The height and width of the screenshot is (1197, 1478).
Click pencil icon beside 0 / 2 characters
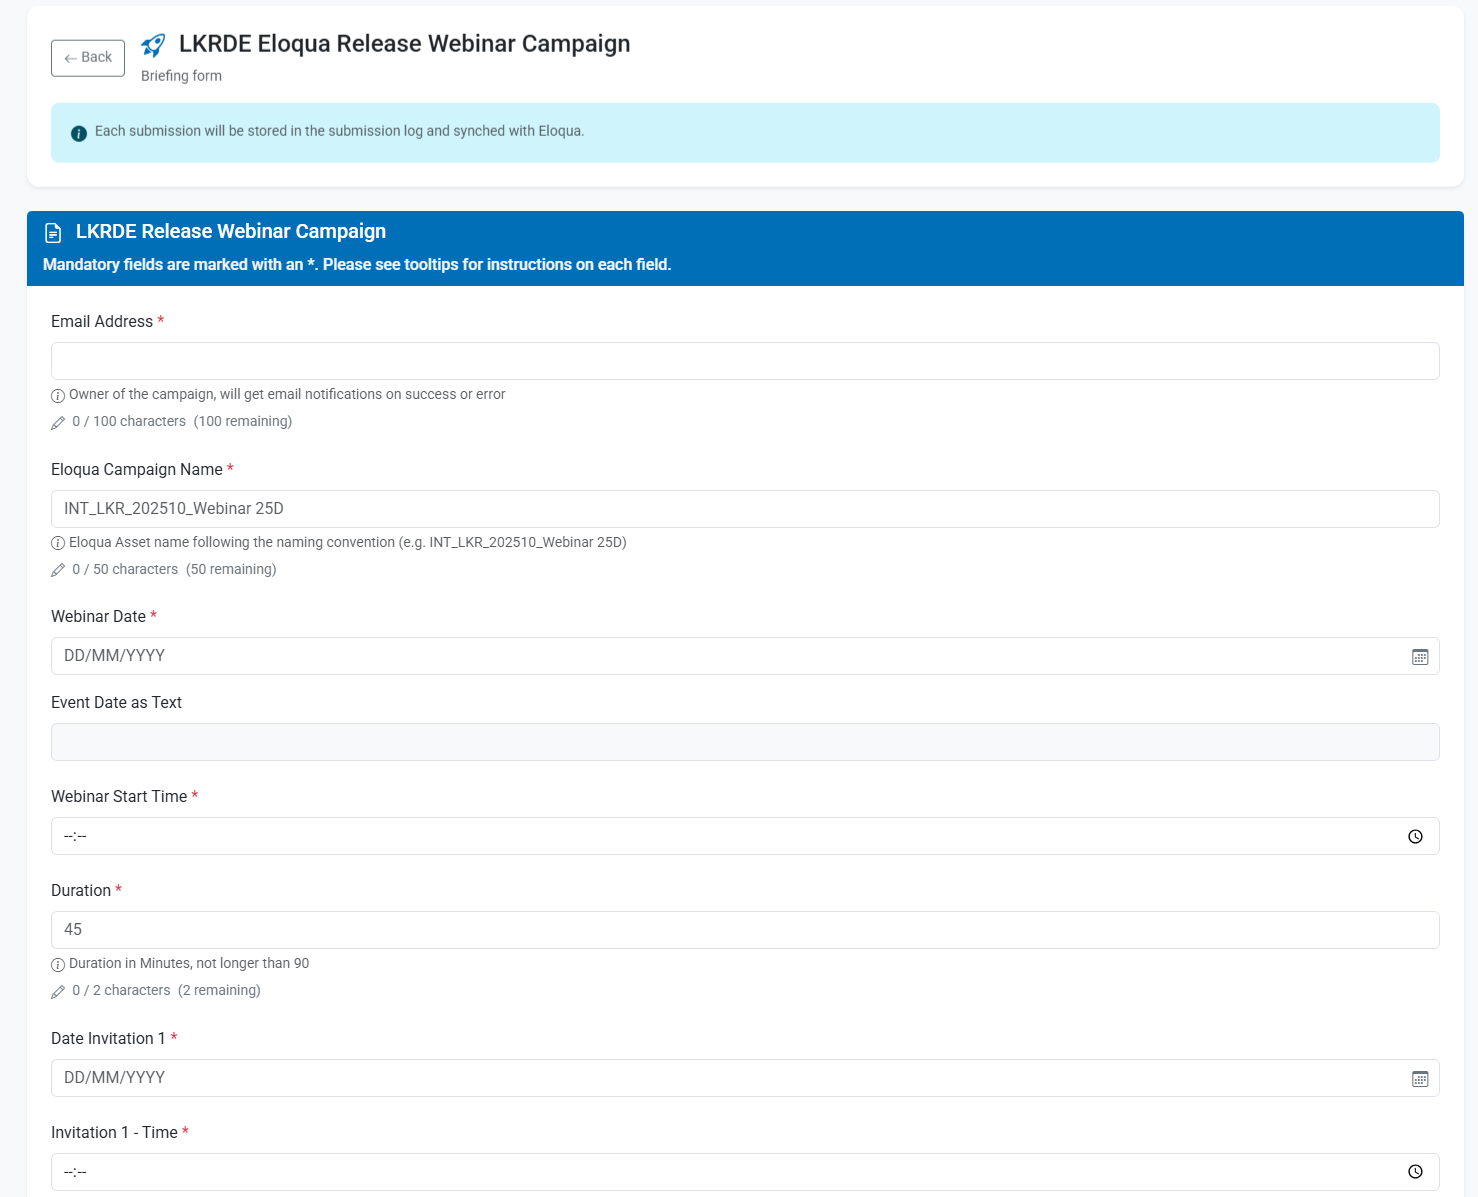point(58,992)
